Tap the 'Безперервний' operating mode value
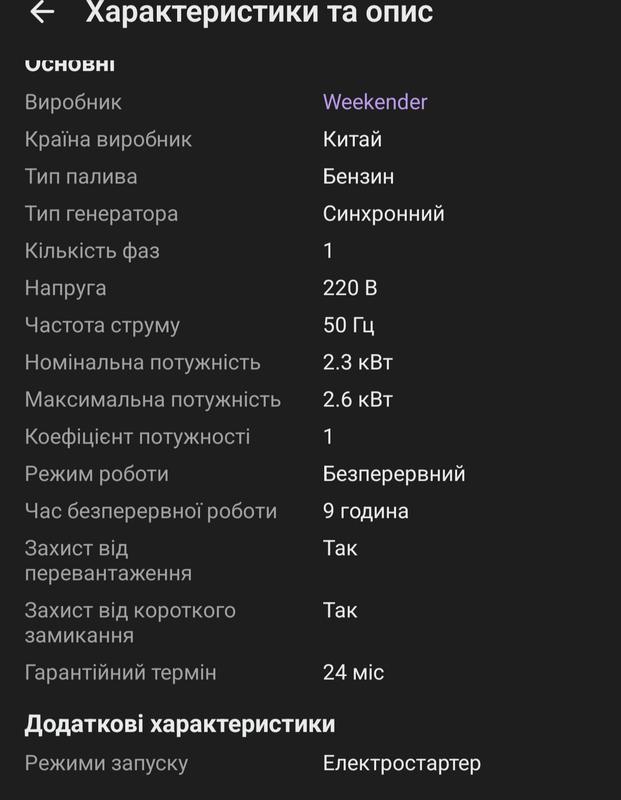 click(394, 474)
